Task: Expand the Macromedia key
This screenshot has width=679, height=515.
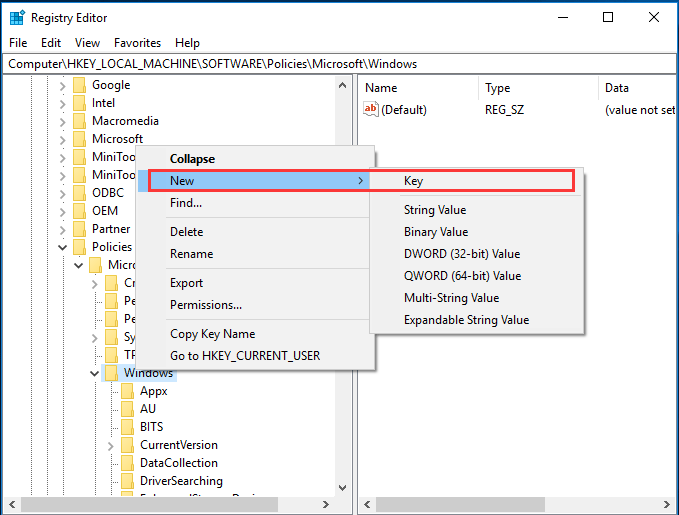Action: 62,122
